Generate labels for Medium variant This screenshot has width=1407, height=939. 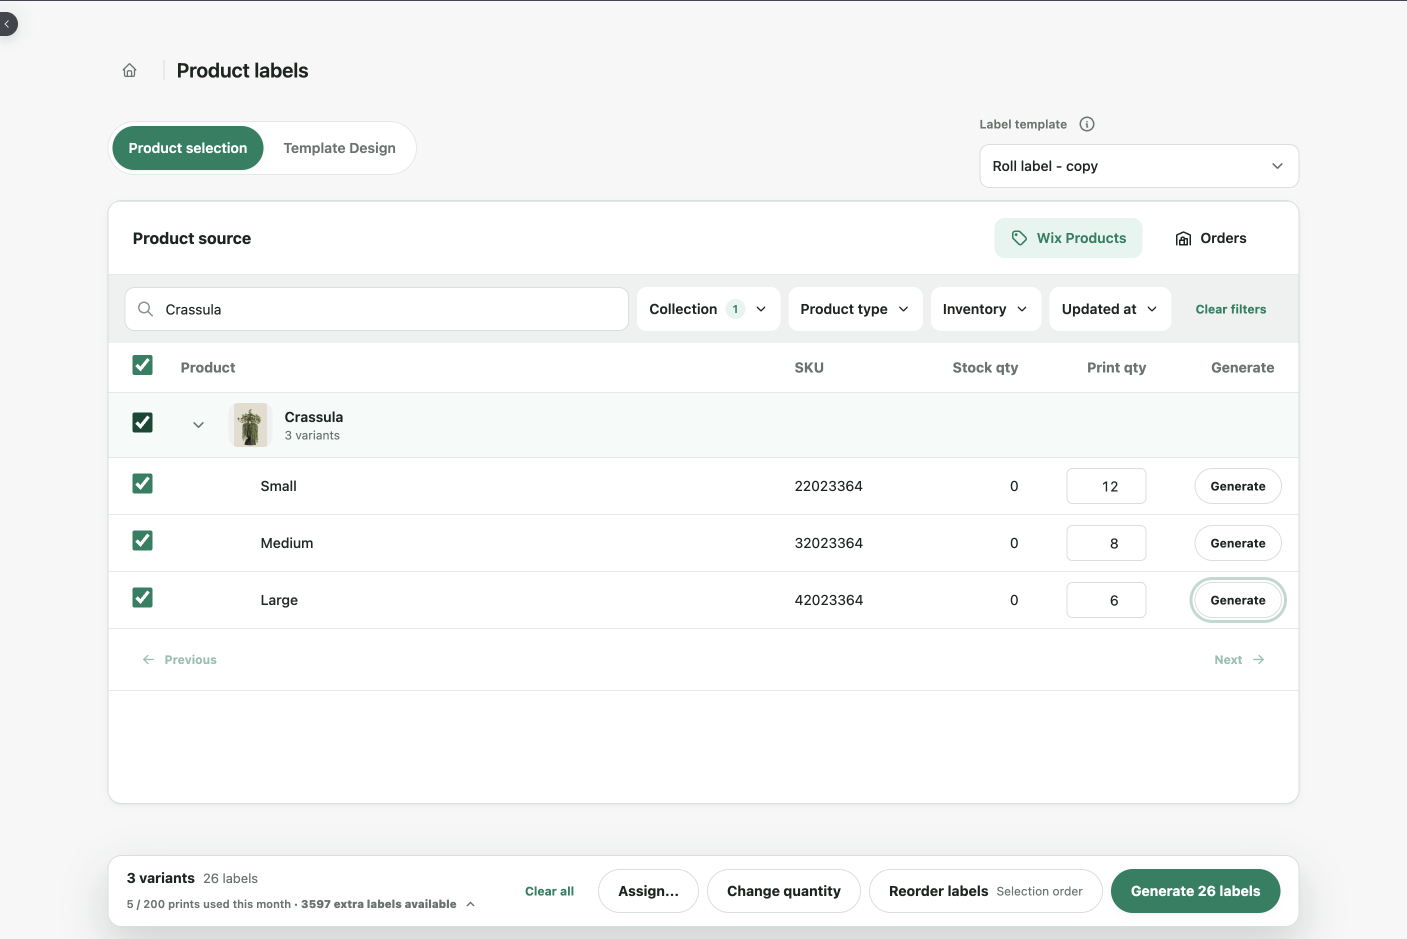[x=1238, y=543]
